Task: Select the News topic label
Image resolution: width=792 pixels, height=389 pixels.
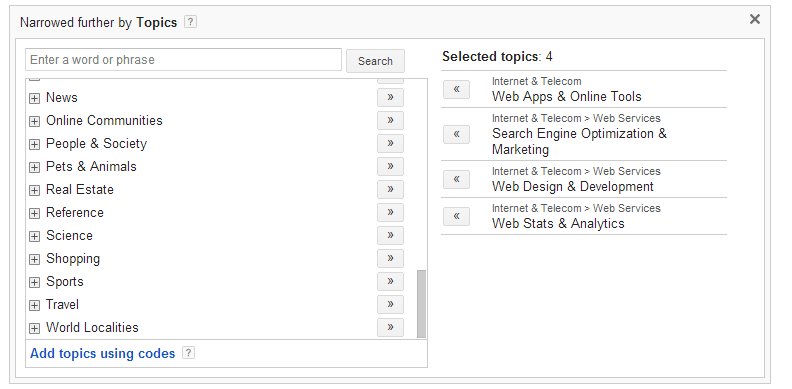Action: (x=62, y=98)
